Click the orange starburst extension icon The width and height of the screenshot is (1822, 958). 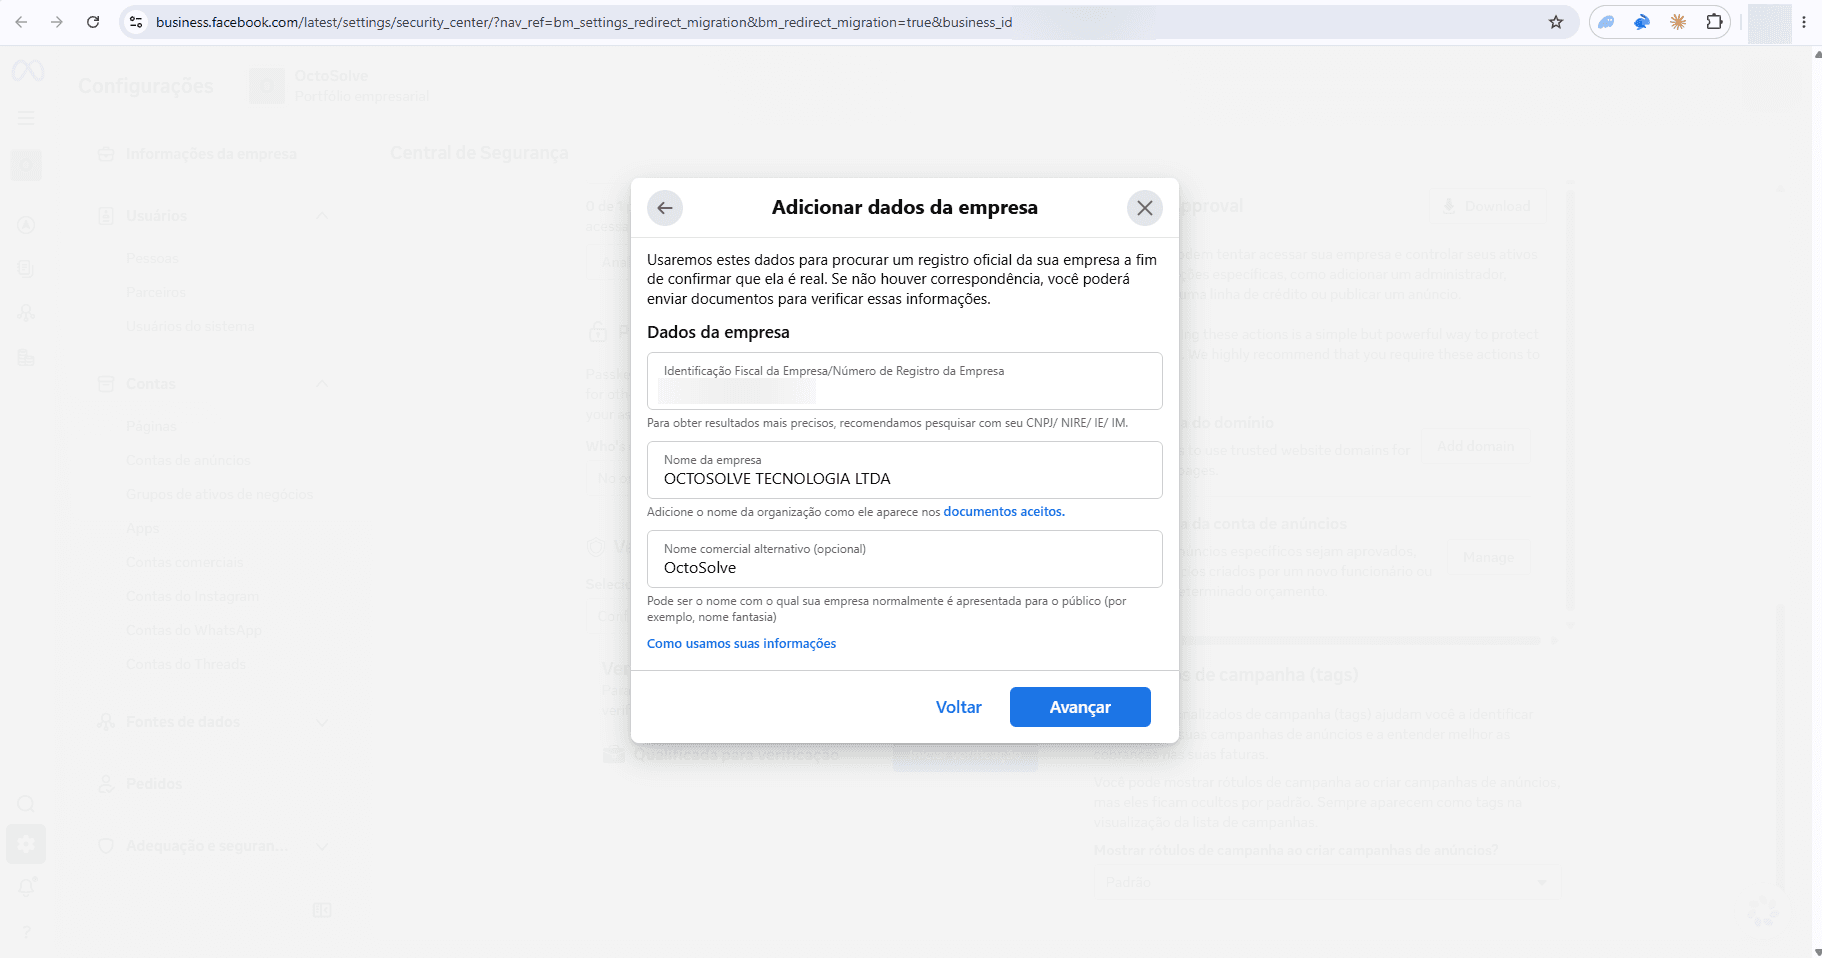(1678, 22)
